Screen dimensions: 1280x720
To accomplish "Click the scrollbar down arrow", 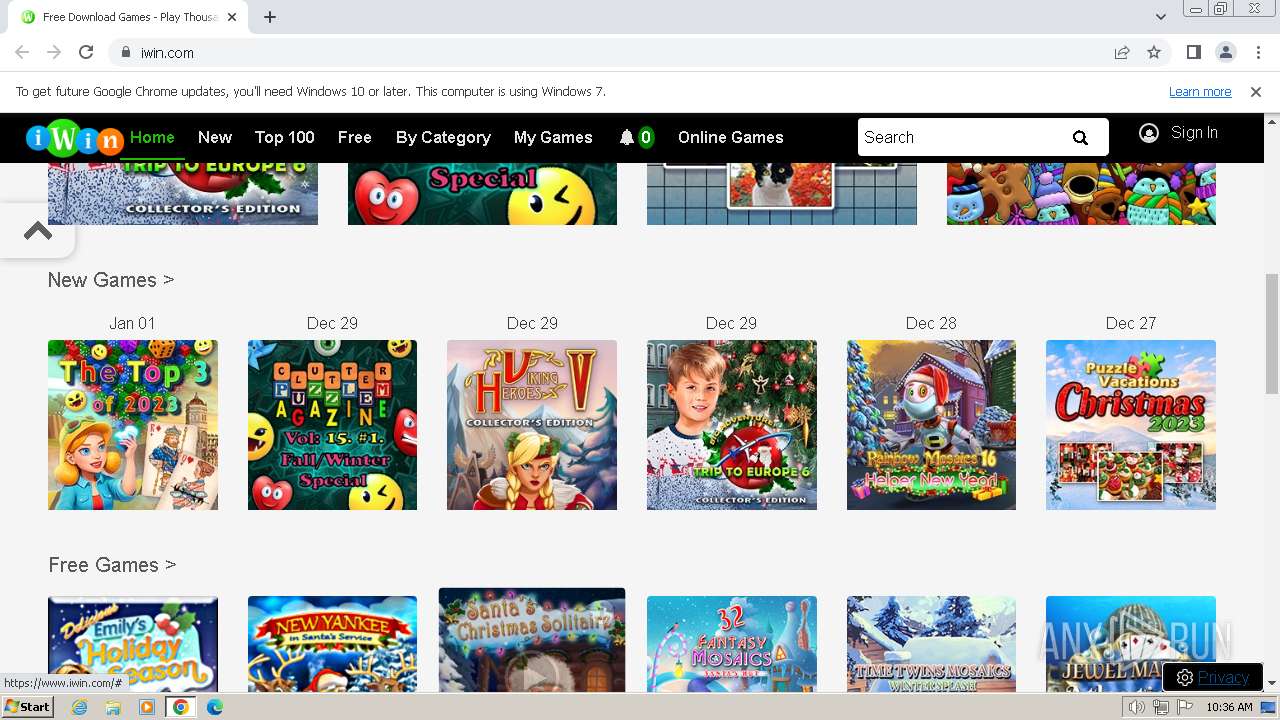I will point(1271,684).
